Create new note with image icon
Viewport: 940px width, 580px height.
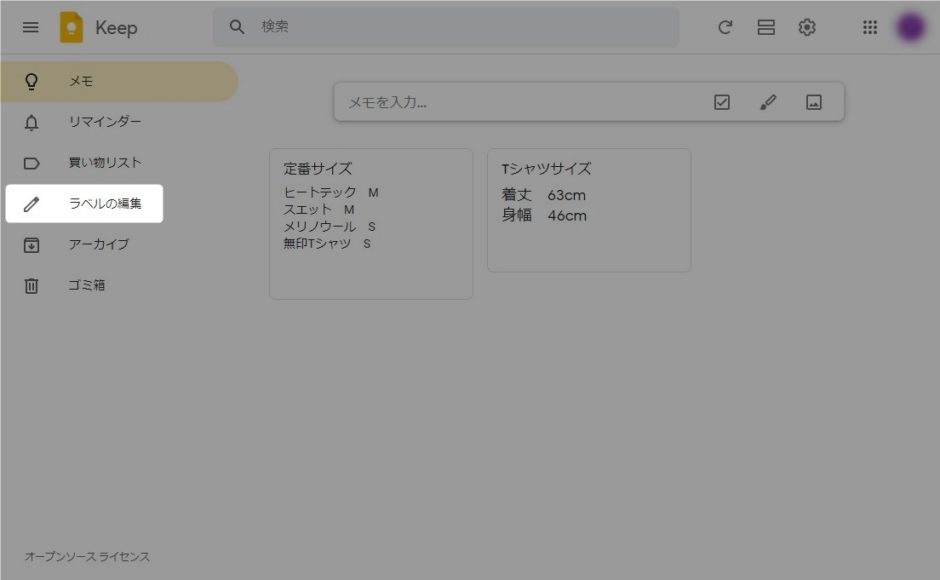tap(814, 102)
